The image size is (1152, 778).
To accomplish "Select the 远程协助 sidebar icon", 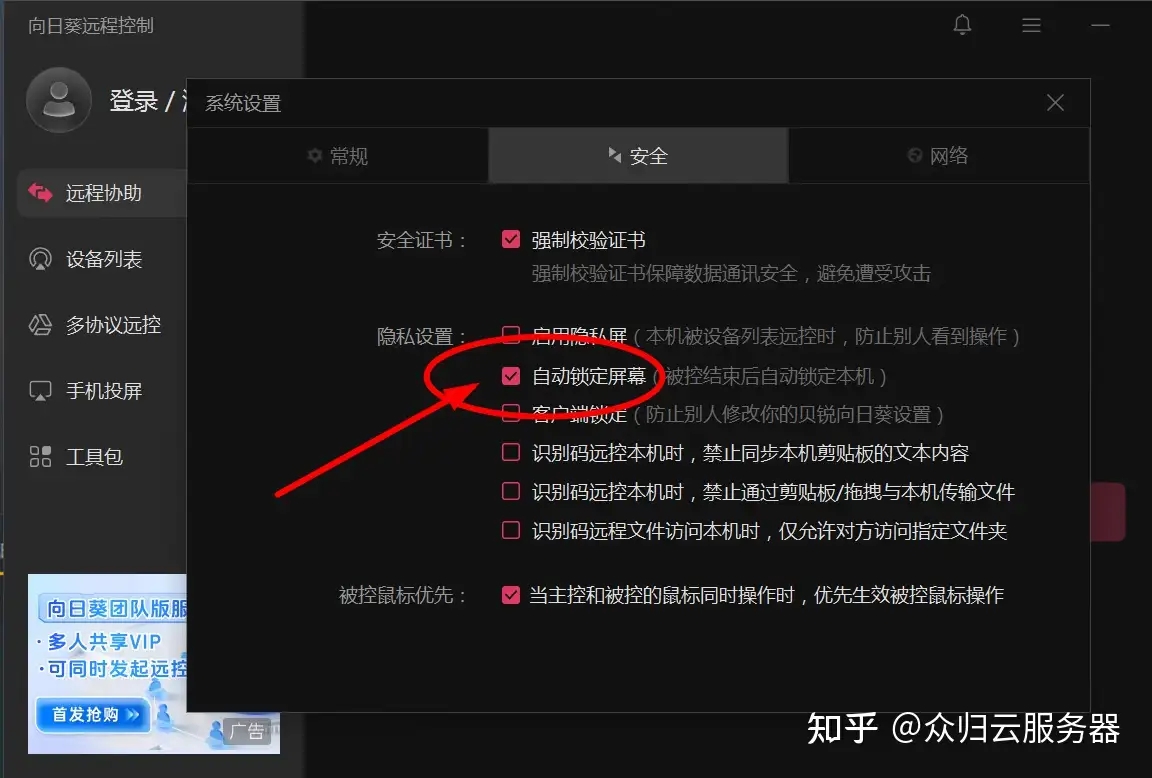I will coord(40,193).
